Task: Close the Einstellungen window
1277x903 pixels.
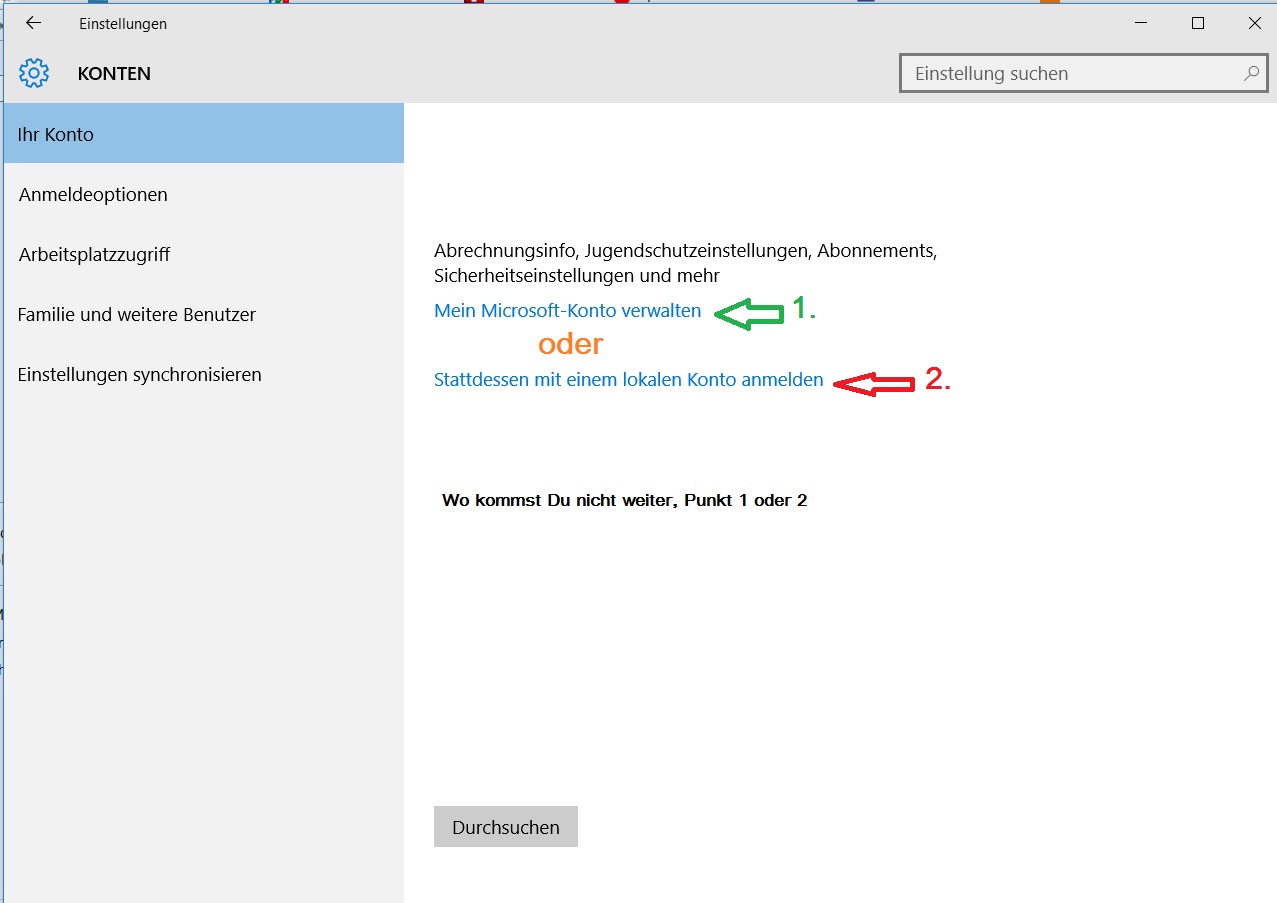Action: (1254, 23)
